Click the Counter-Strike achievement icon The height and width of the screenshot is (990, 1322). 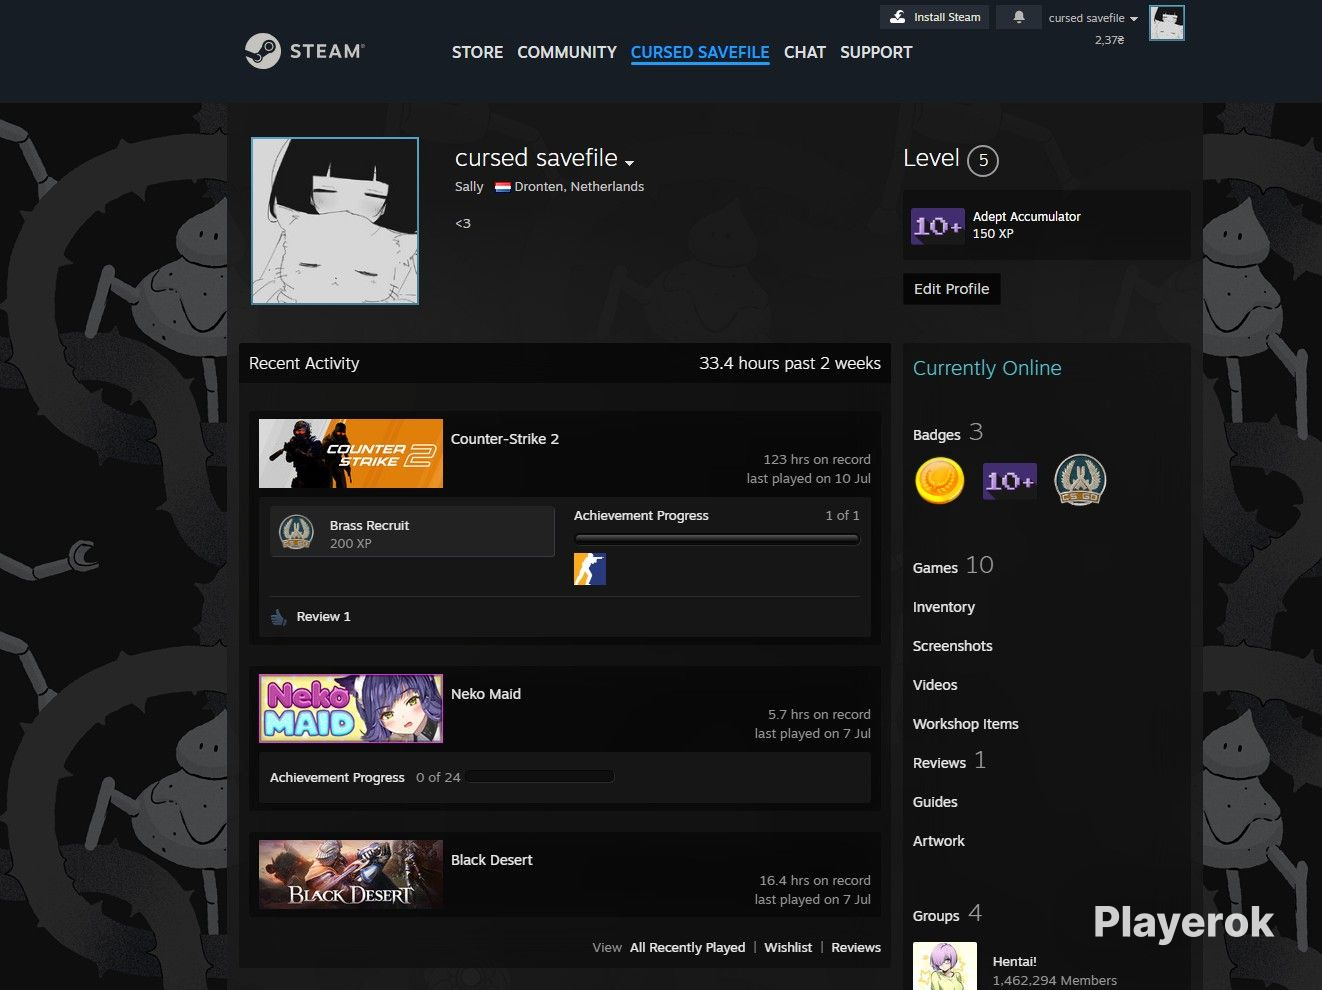pyautogui.click(x=590, y=569)
